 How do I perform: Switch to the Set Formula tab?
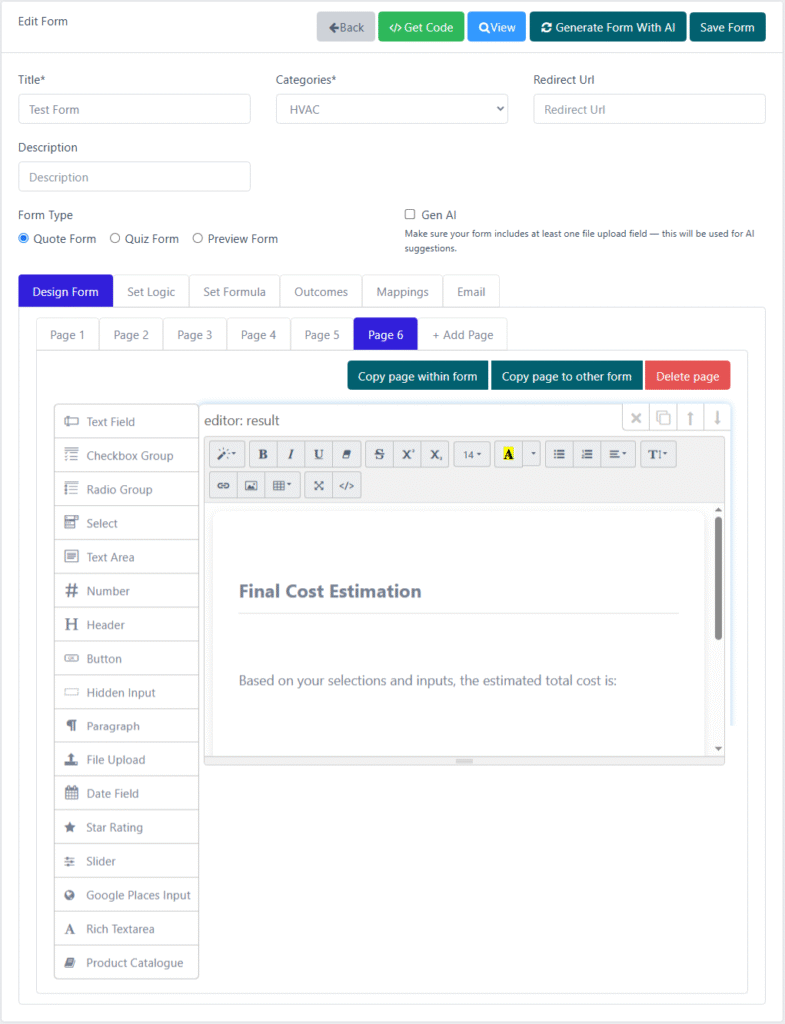pyautogui.click(x=234, y=291)
